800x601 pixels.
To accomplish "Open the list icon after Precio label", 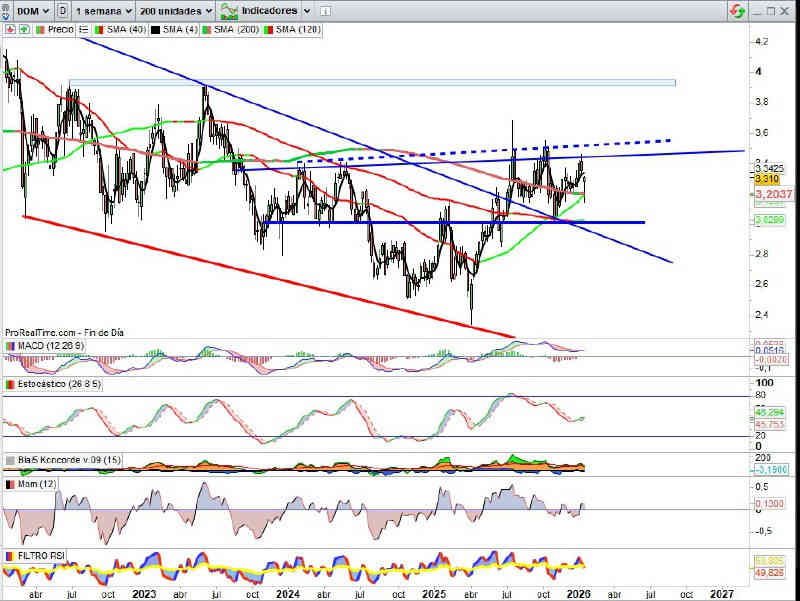I will [x=82, y=30].
